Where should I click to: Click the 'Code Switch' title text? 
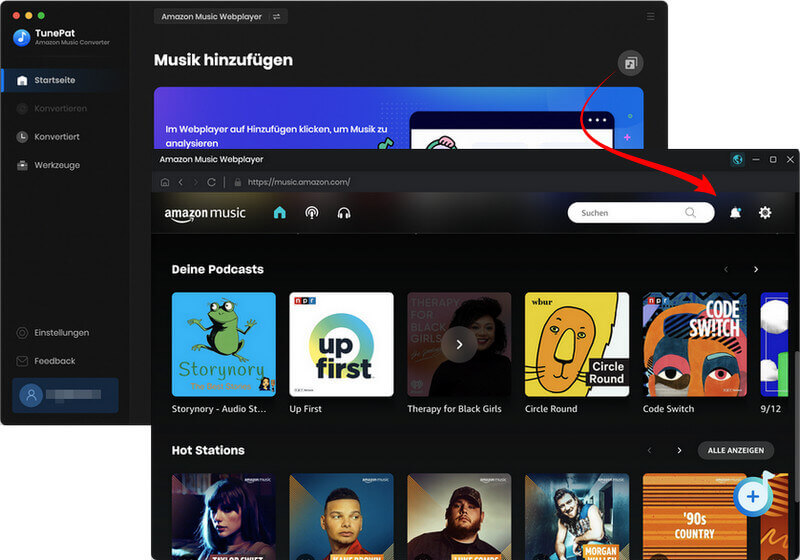668,409
